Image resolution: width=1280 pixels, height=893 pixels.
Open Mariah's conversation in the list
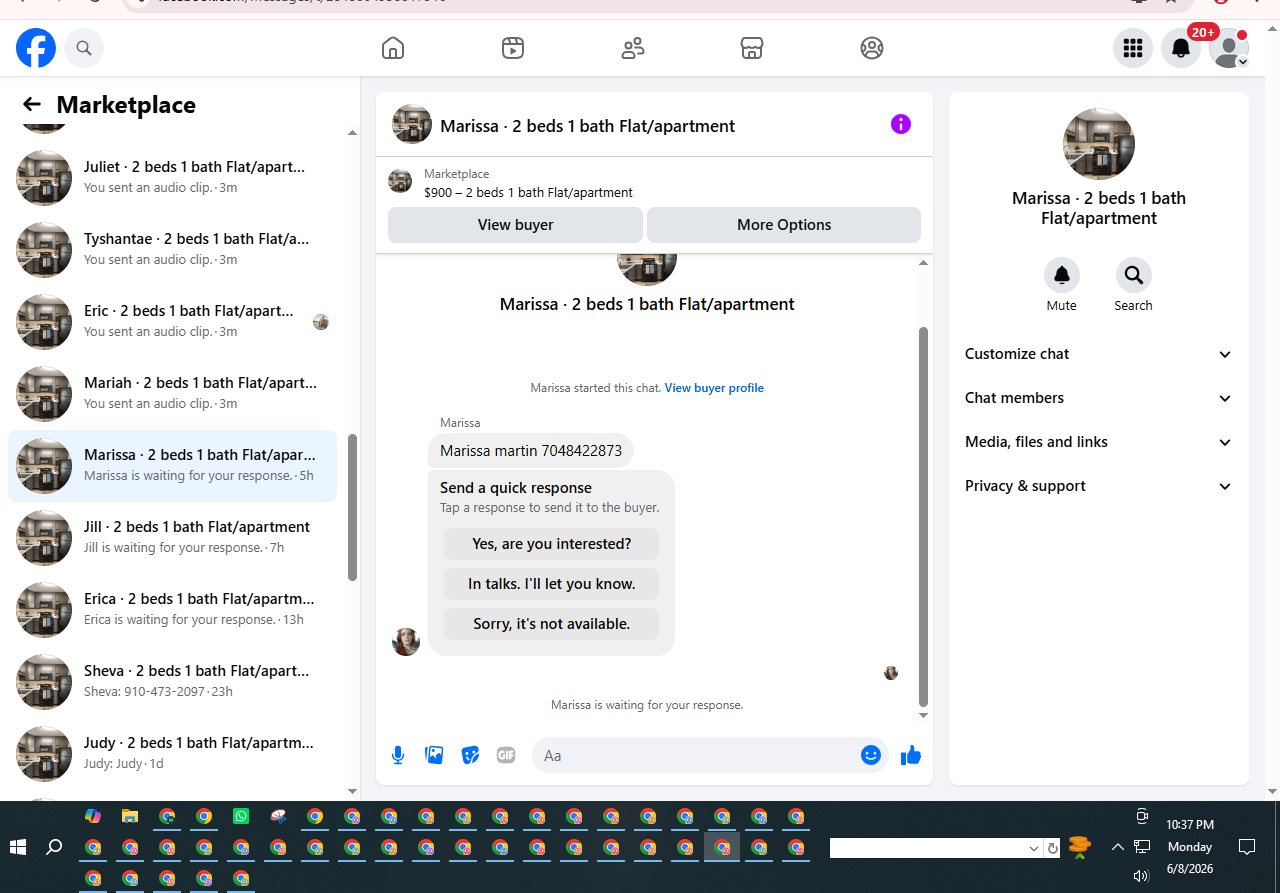point(172,394)
